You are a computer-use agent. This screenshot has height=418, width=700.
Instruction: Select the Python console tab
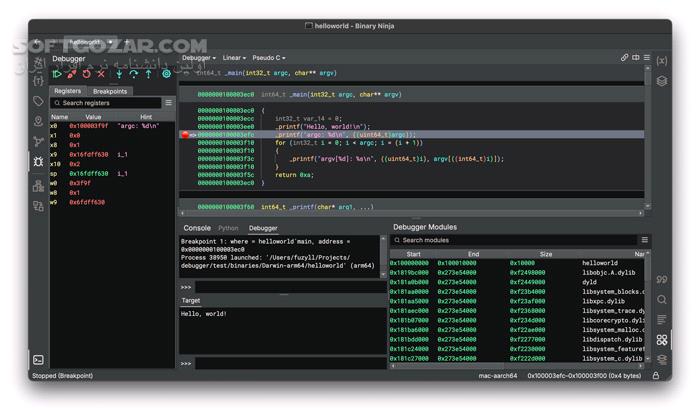coord(228,228)
